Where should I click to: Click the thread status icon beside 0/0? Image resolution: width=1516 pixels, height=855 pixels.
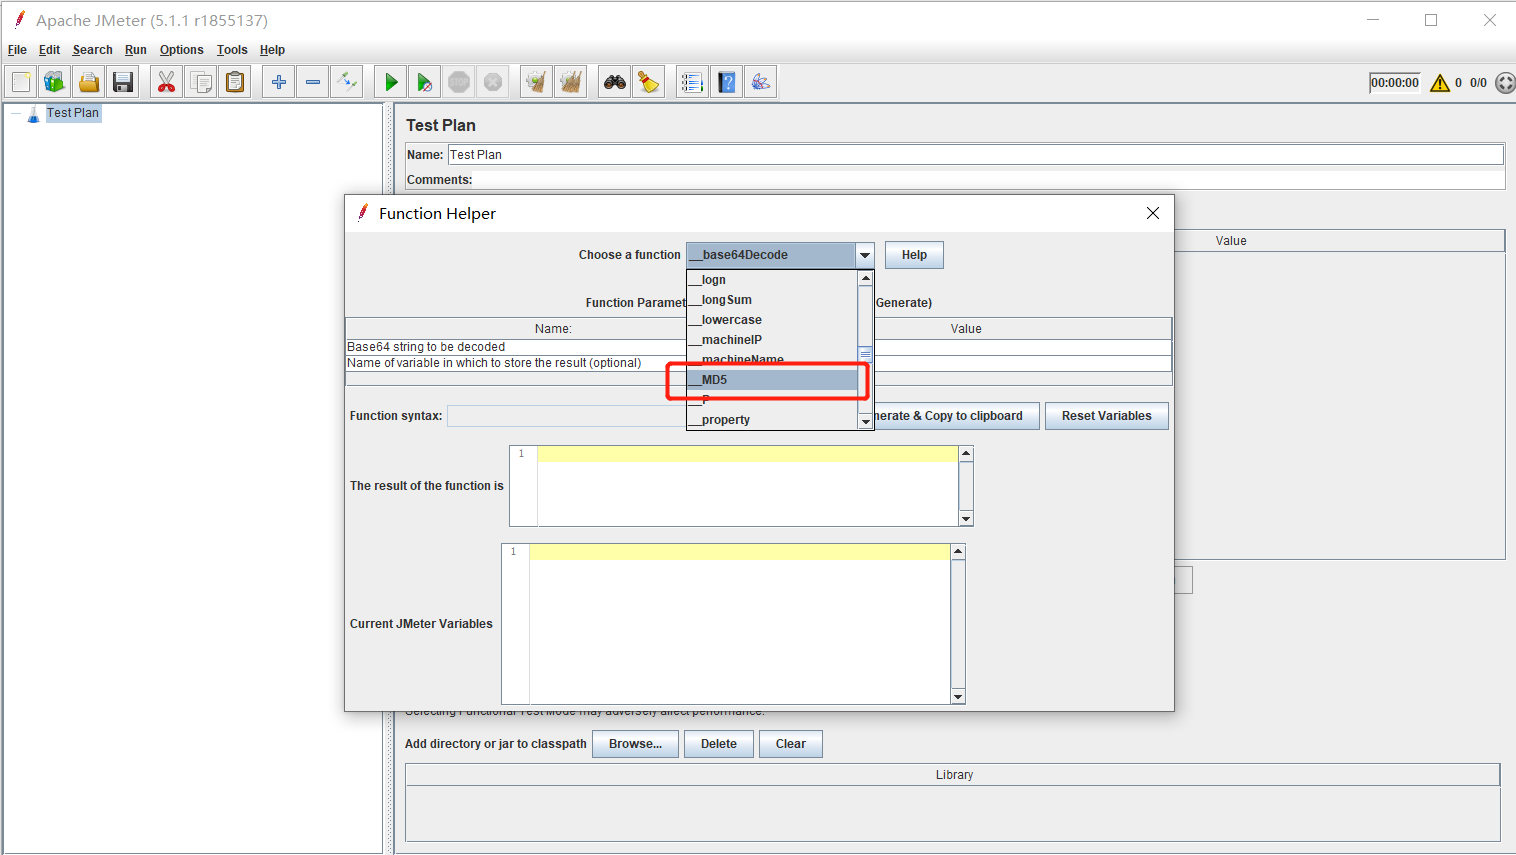click(1505, 83)
